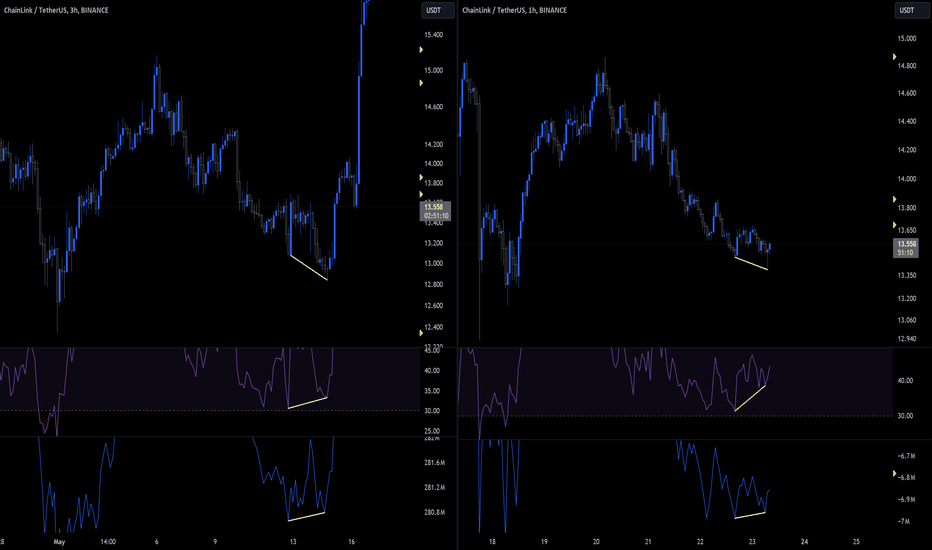This screenshot has height=550, width=932.
Task: Click the 16 date label on 3h time axis
Action: (351, 542)
